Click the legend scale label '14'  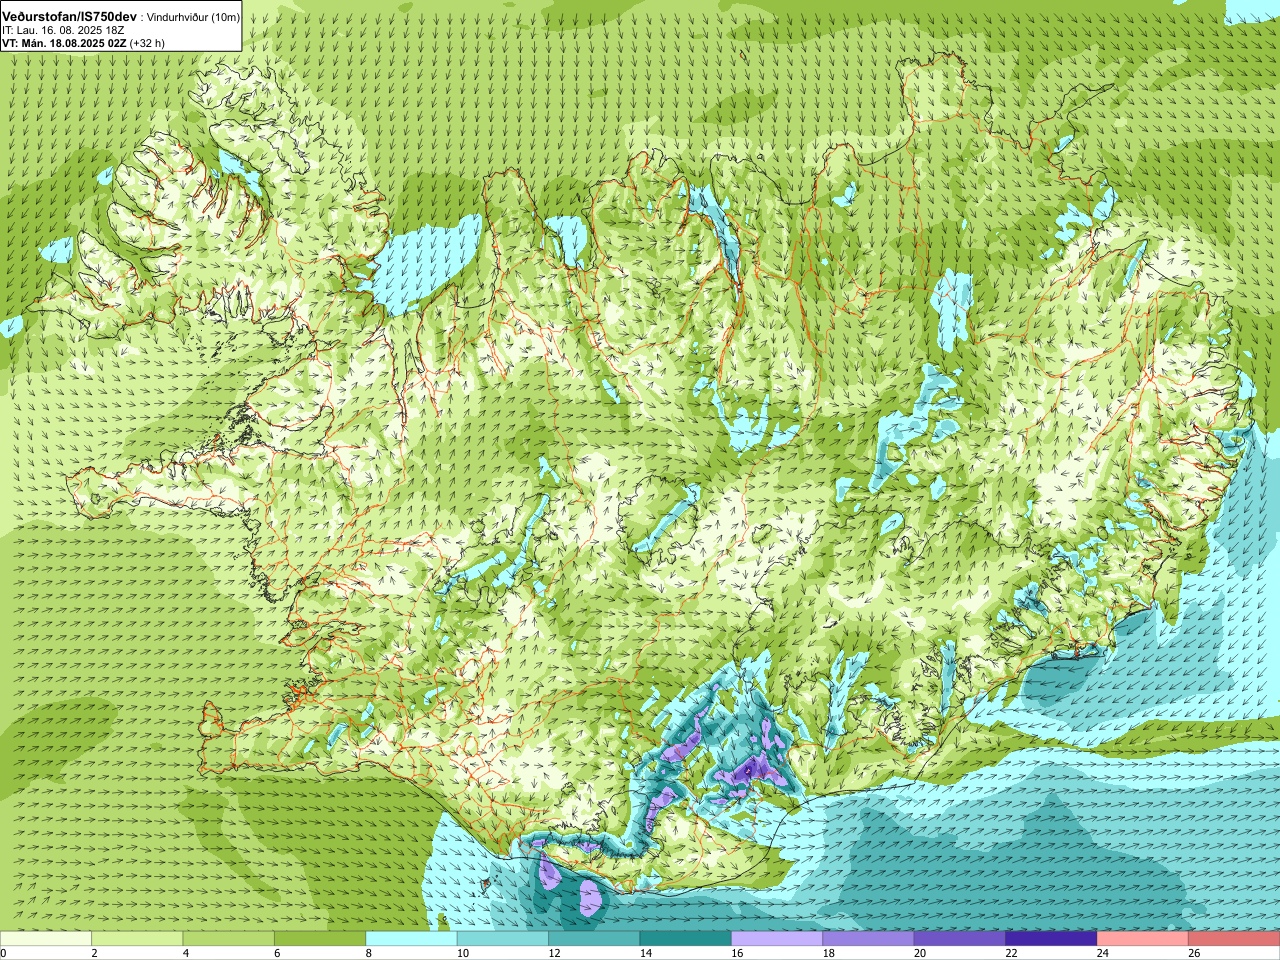[645, 953]
